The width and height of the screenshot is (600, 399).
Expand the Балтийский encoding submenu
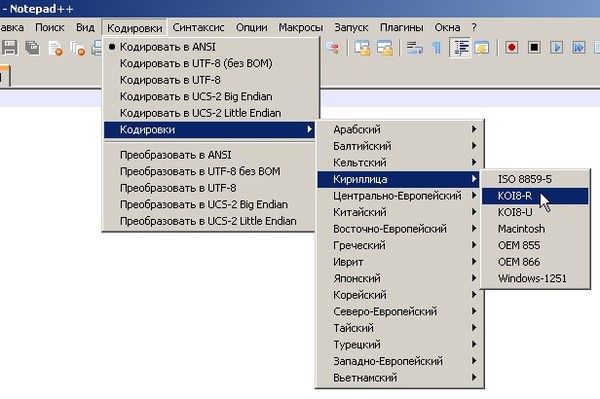399,146
